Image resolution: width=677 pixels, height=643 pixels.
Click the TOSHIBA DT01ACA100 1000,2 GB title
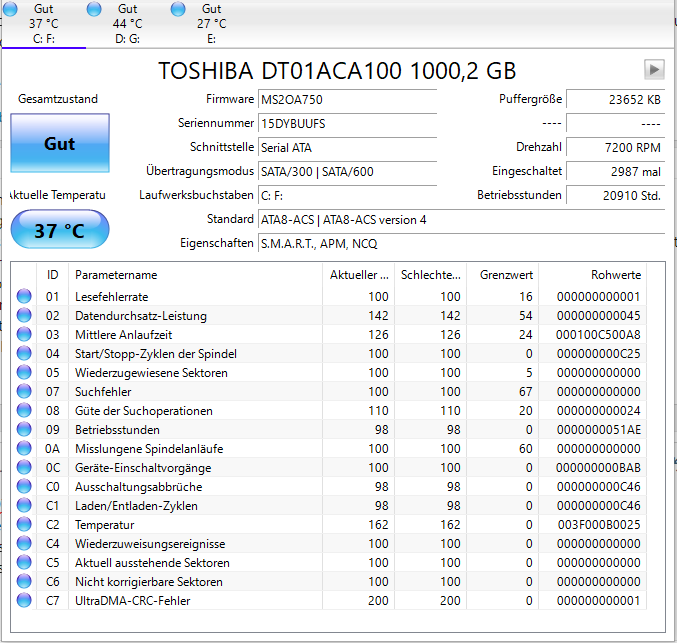(x=337, y=71)
